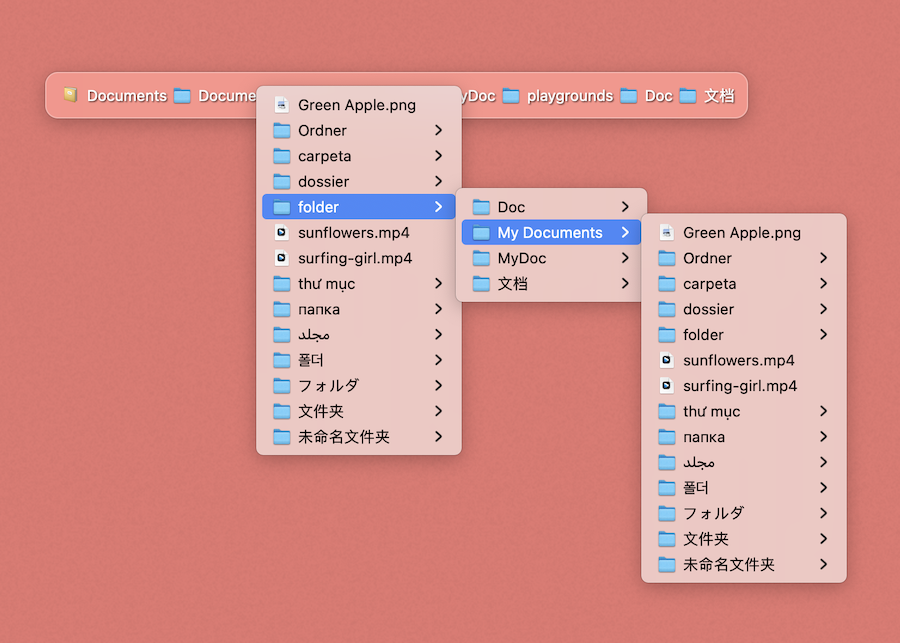Click the 文档 folder icon in the path bar

(x=688, y=96)
